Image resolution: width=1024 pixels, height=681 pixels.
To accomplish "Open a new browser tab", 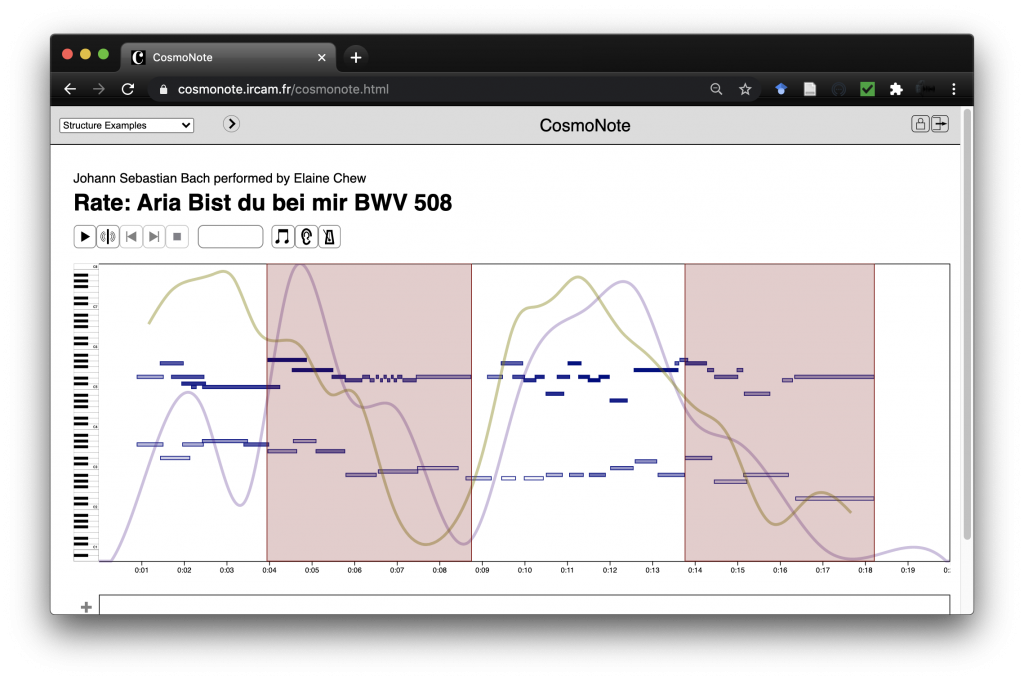I will click(356, 57).
